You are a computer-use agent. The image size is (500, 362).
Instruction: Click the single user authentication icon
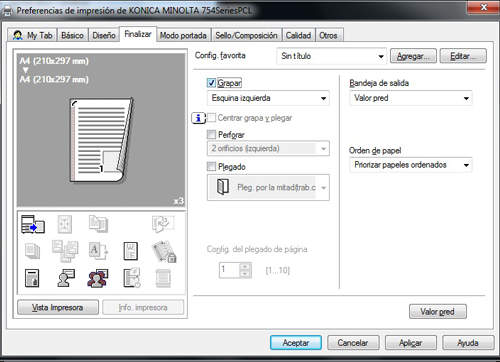66,278
